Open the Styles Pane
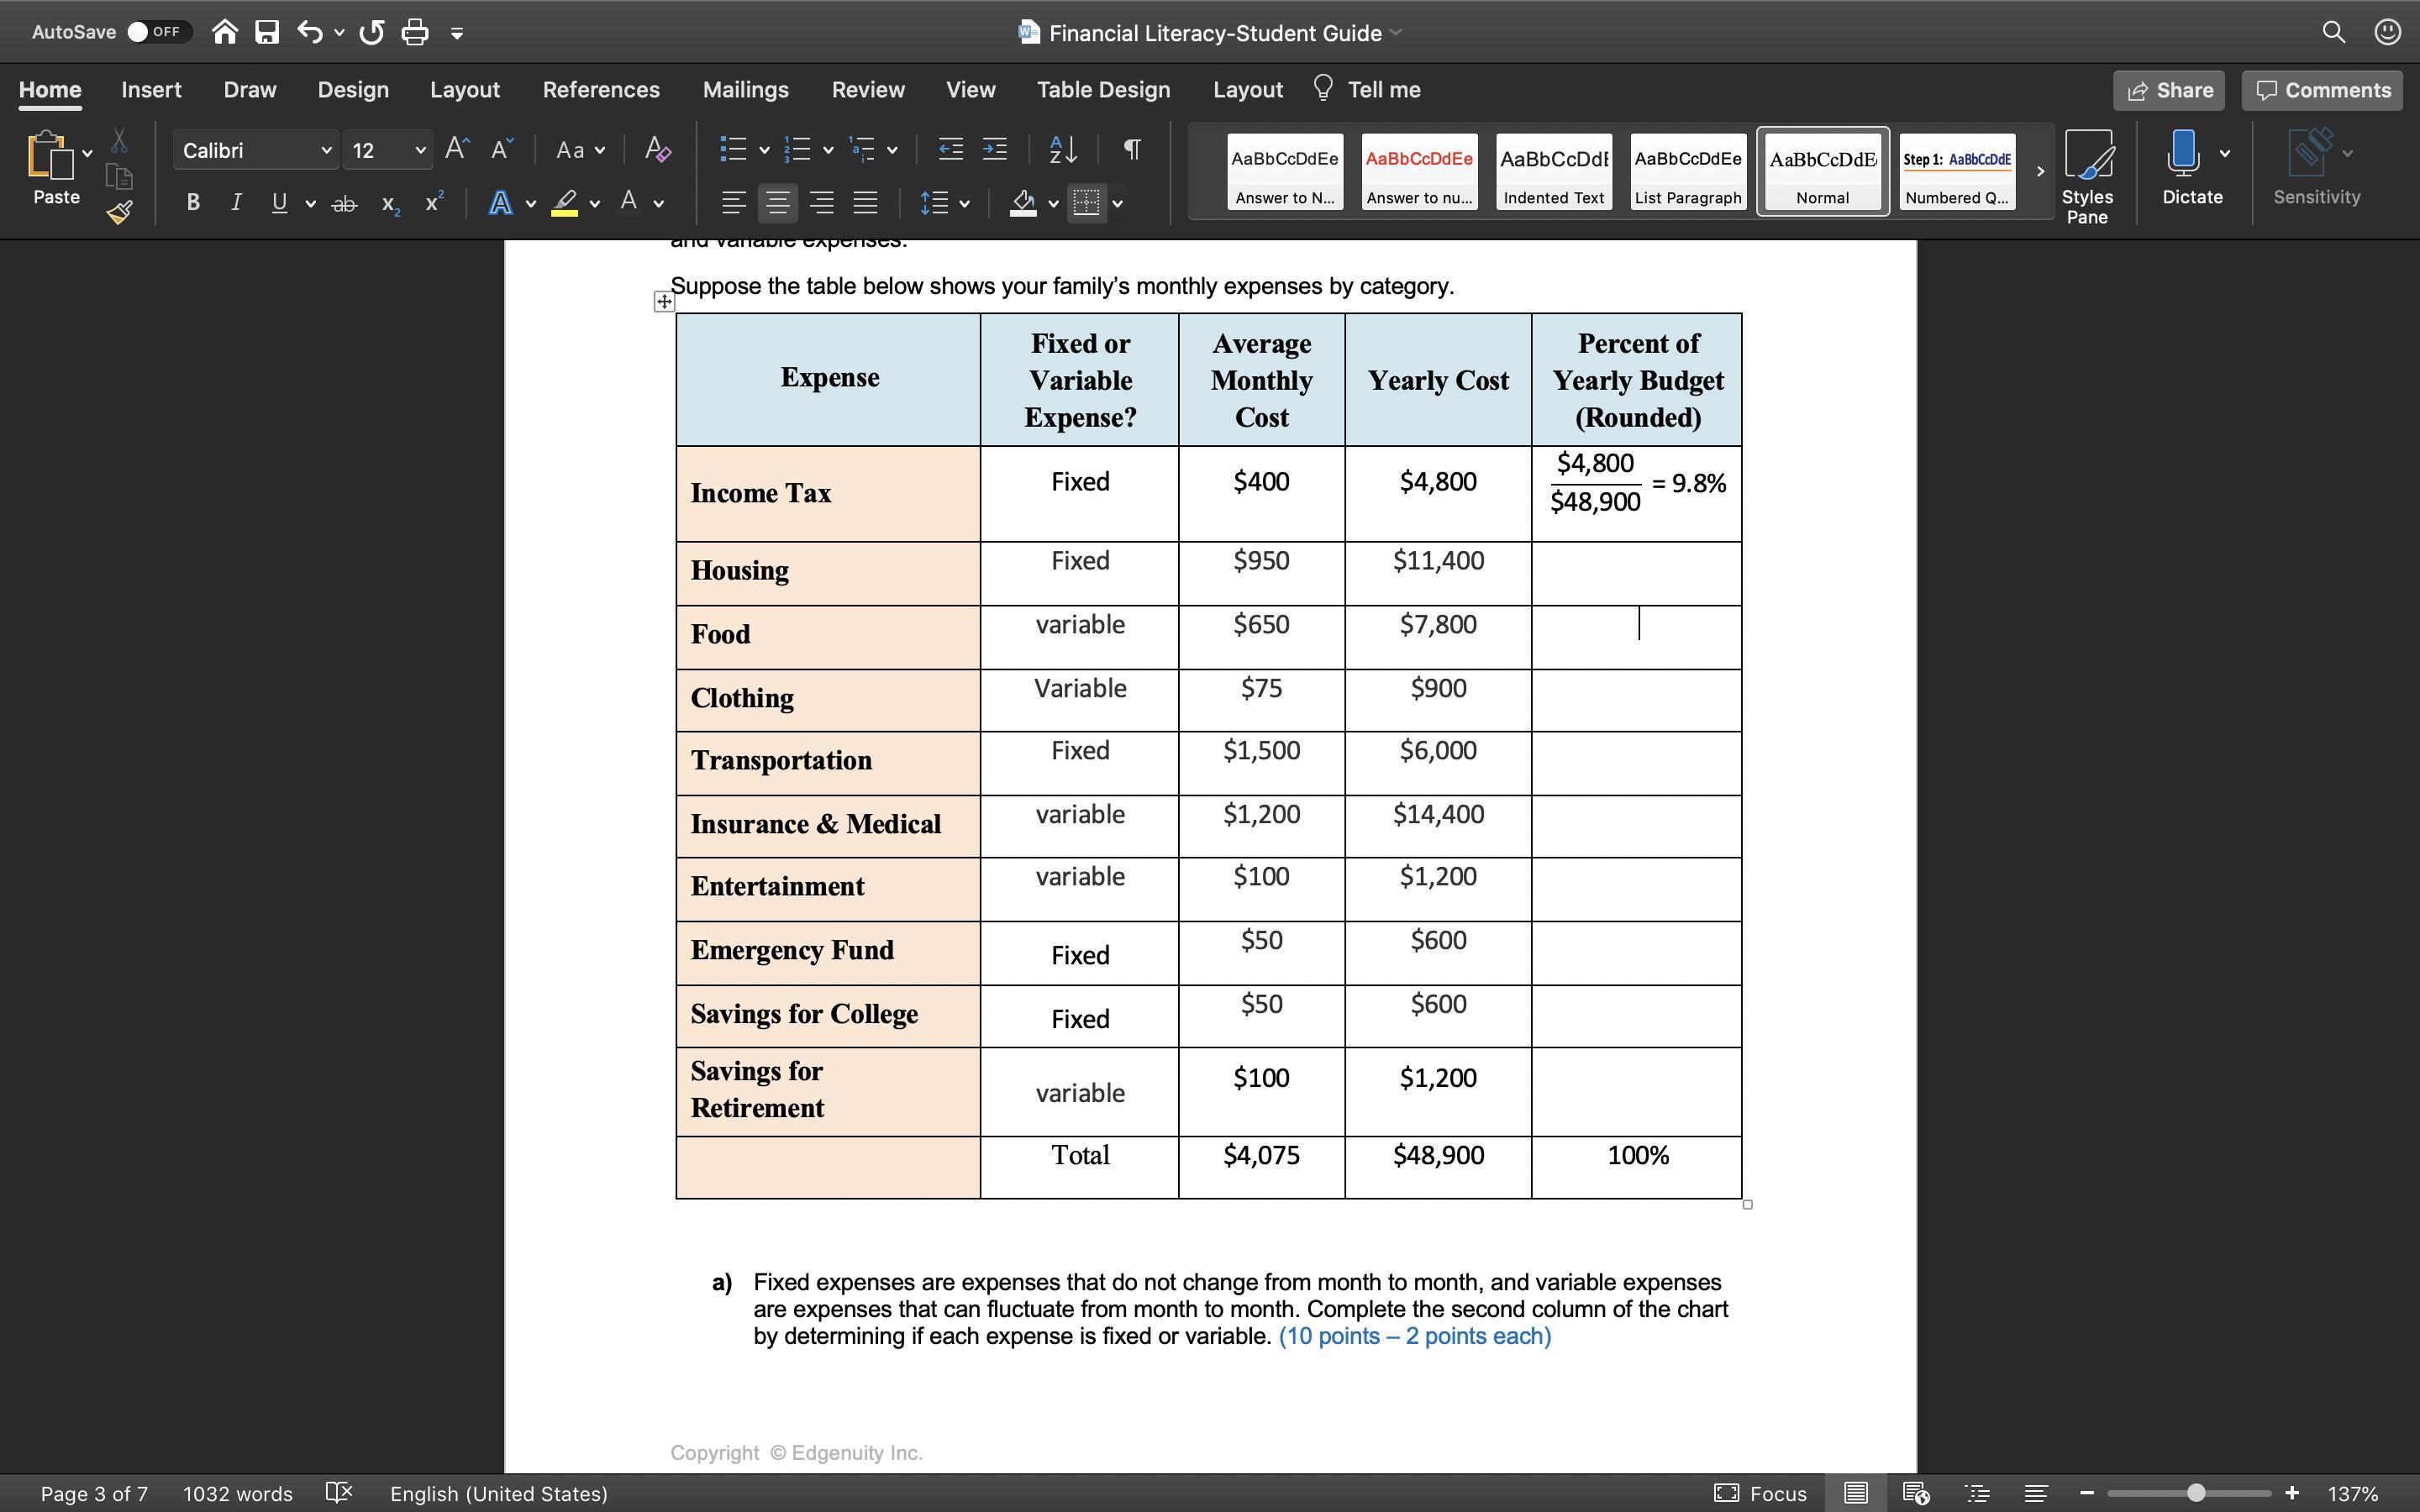The width and height of the screenshot is (2420, 1512). pos(2087,176)
